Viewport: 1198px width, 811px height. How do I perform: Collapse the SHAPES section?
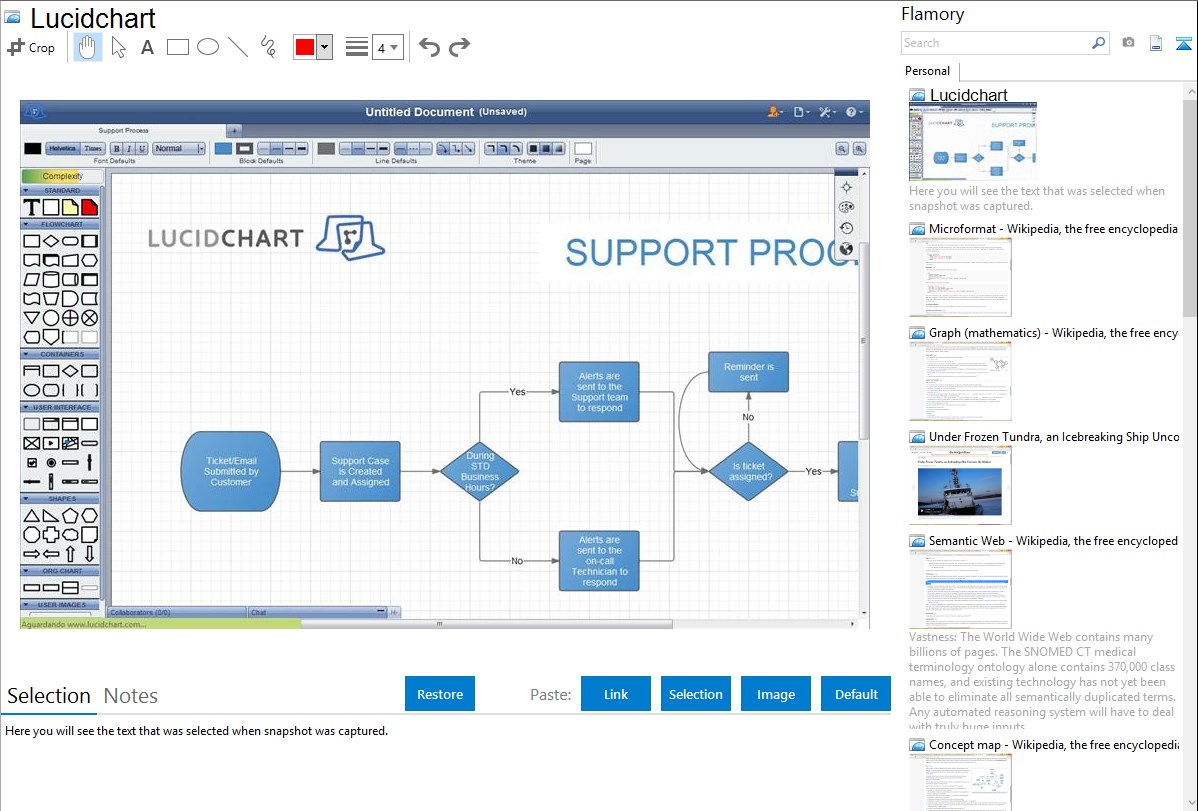60,498
